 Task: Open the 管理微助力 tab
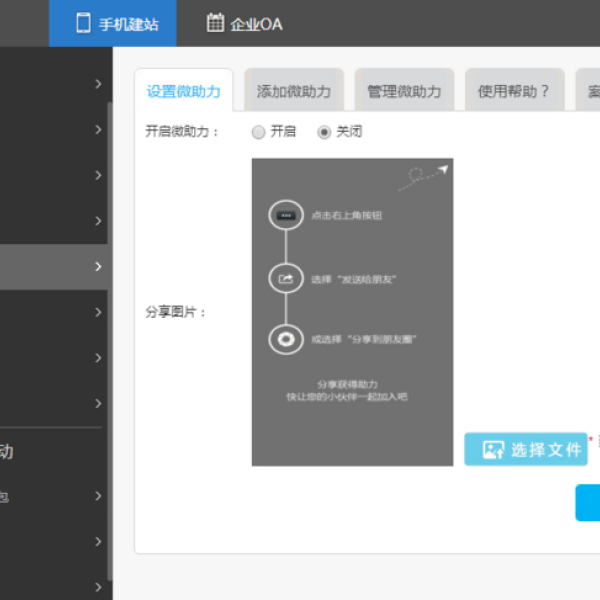coord(404,91)
